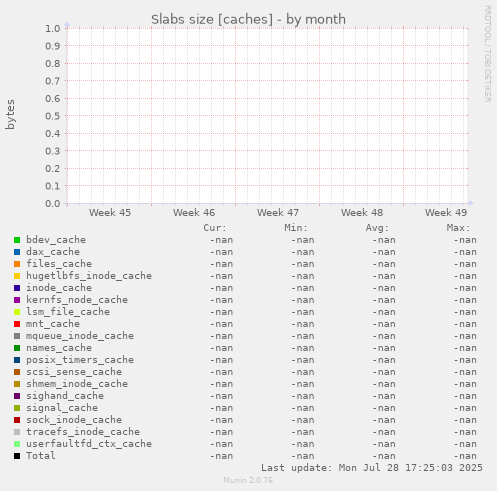Click the Max: column header
497x491 pixels.
click(x=458, y=228)
